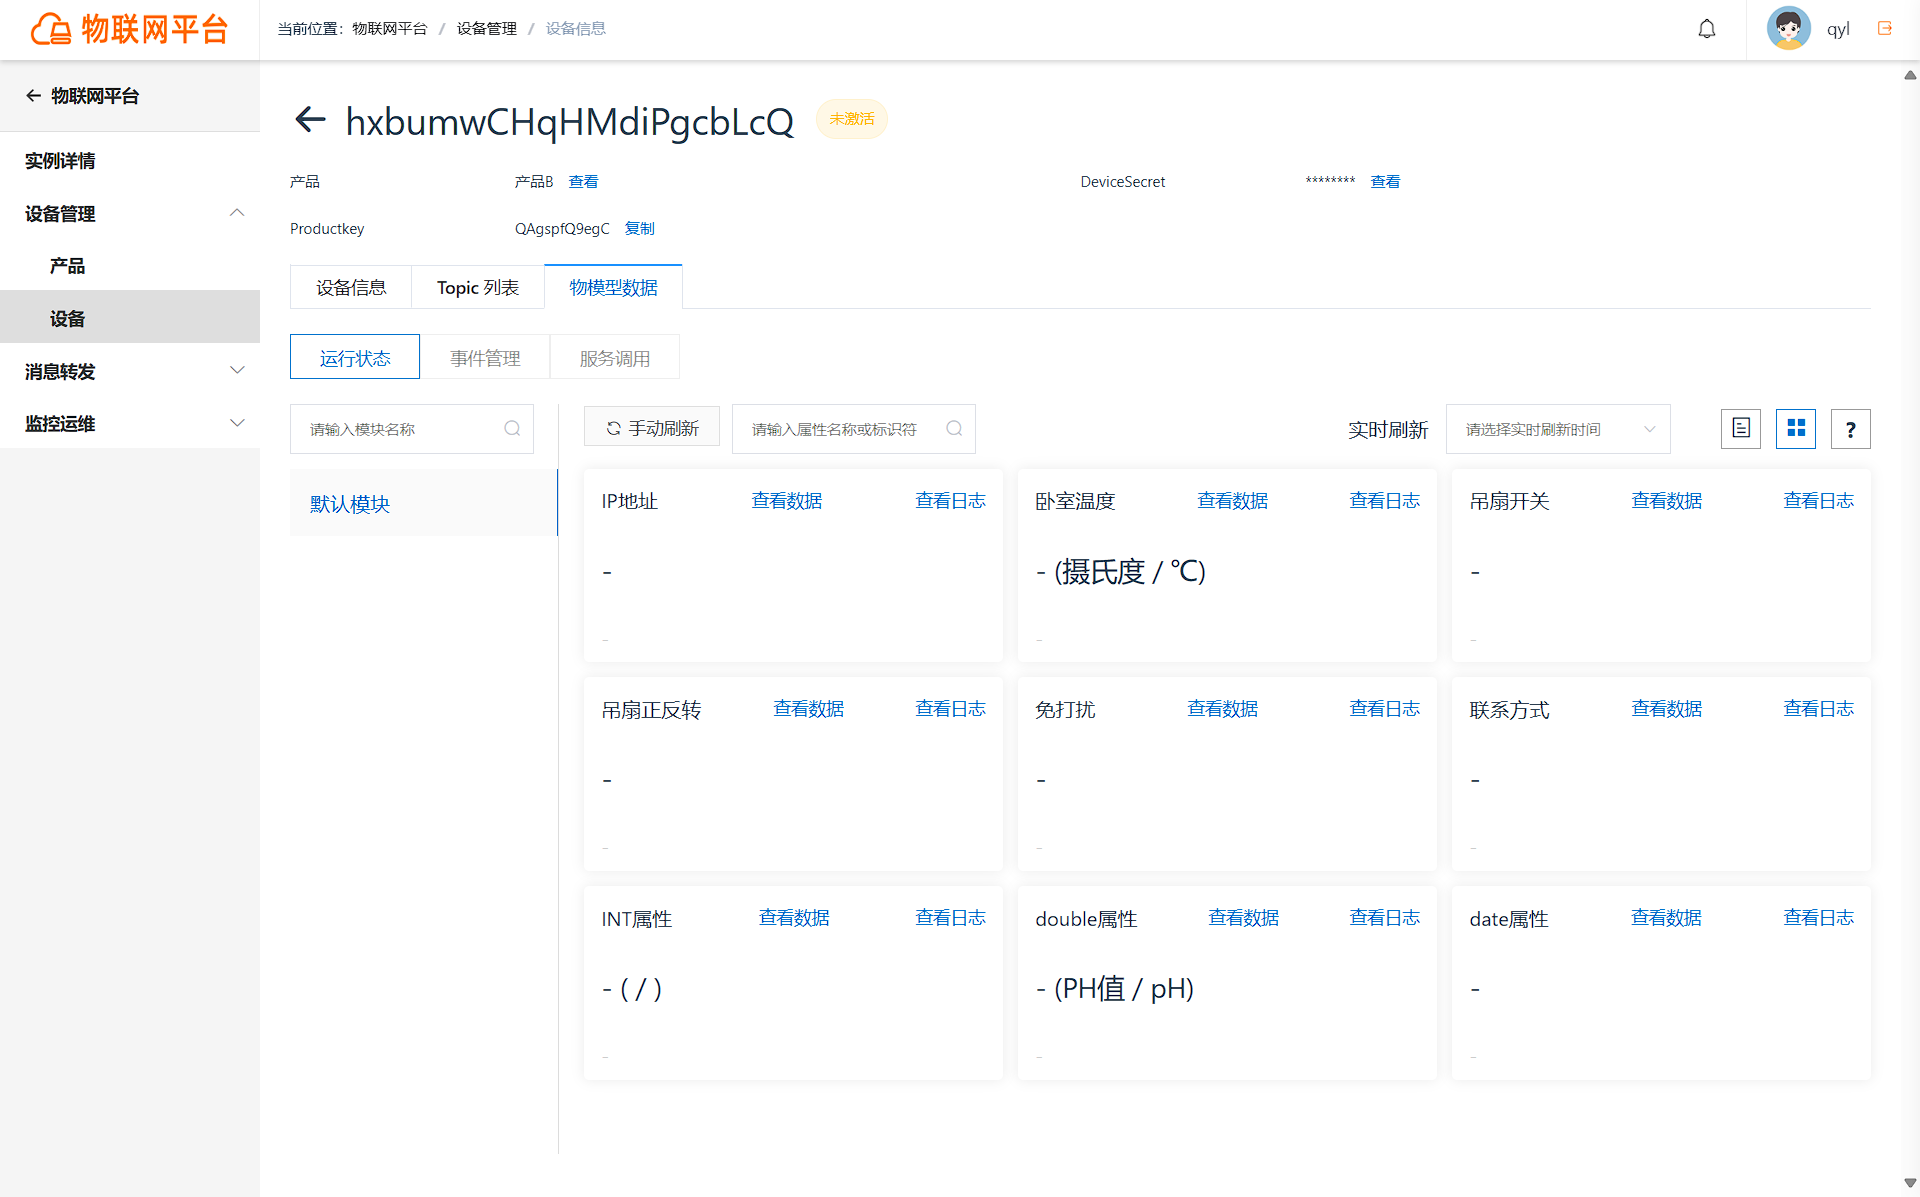
Task: Click the device name hxbumwCHqHMdiPgcbLcQ
Action: pos(569,122)
